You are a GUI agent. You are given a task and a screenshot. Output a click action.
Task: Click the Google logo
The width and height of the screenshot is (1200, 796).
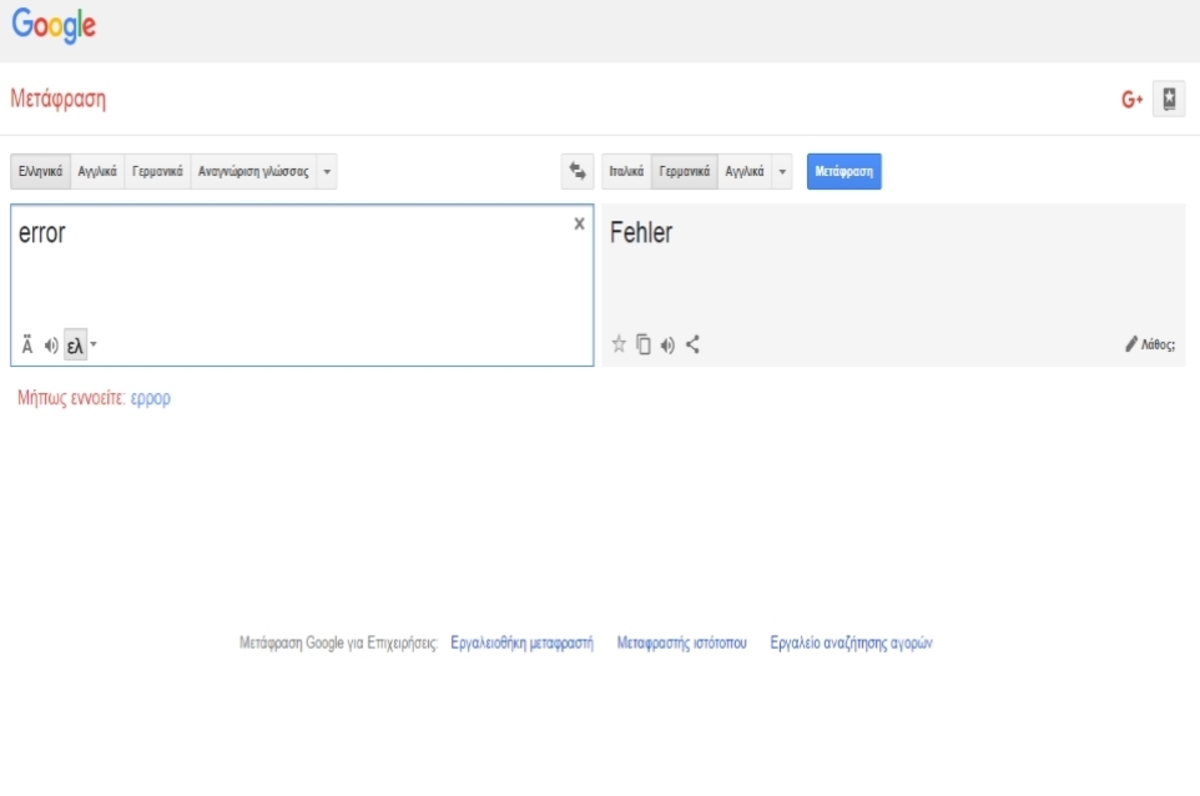[54, 25]
